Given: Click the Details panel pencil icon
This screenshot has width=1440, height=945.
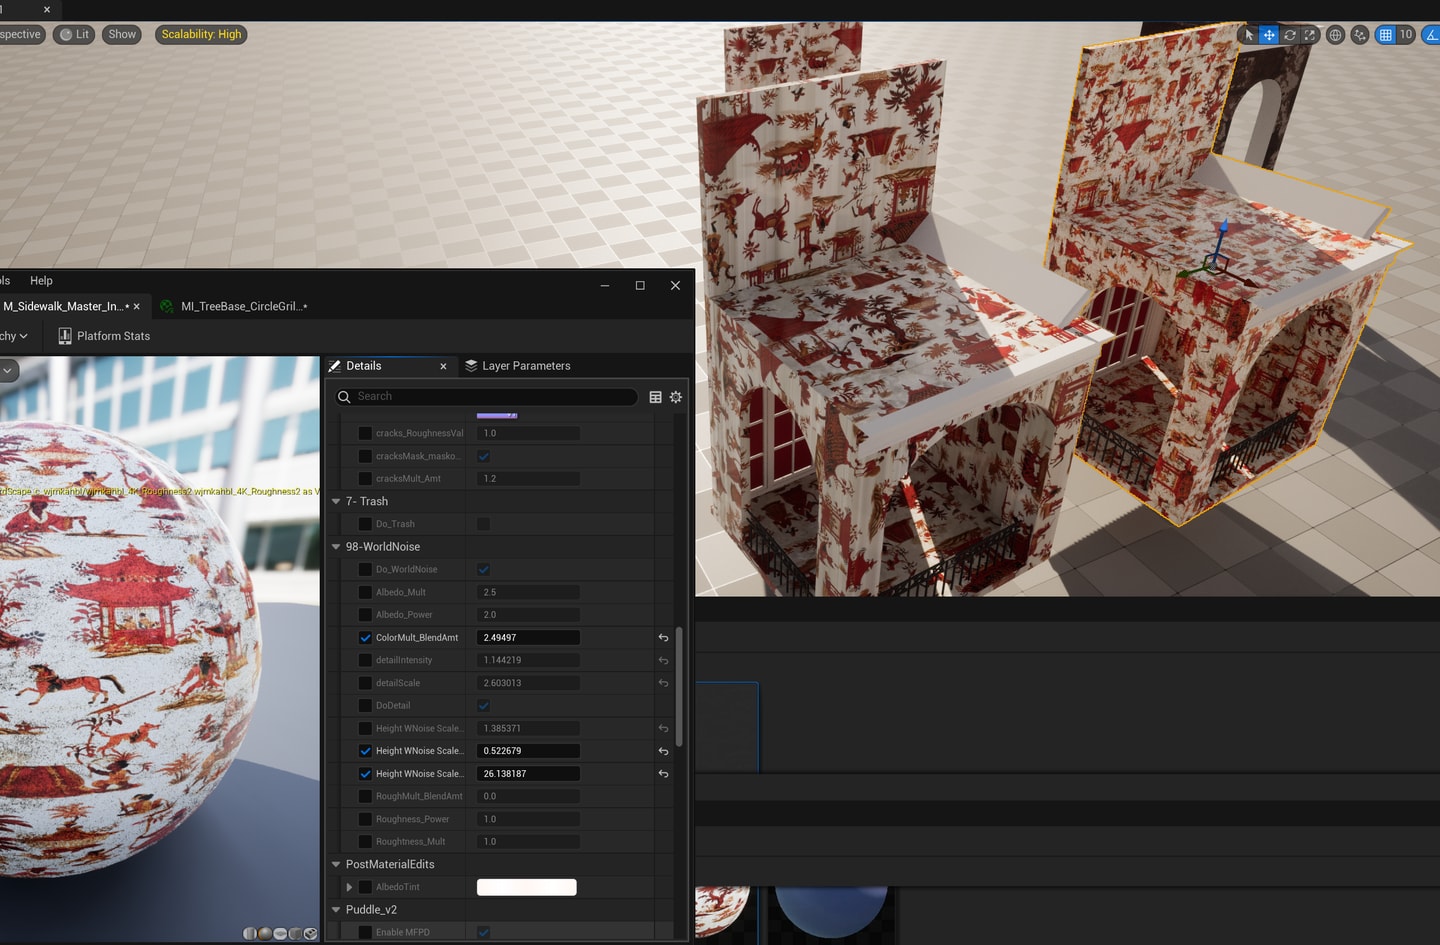Looking at the screenshot, I should point(335,366).
